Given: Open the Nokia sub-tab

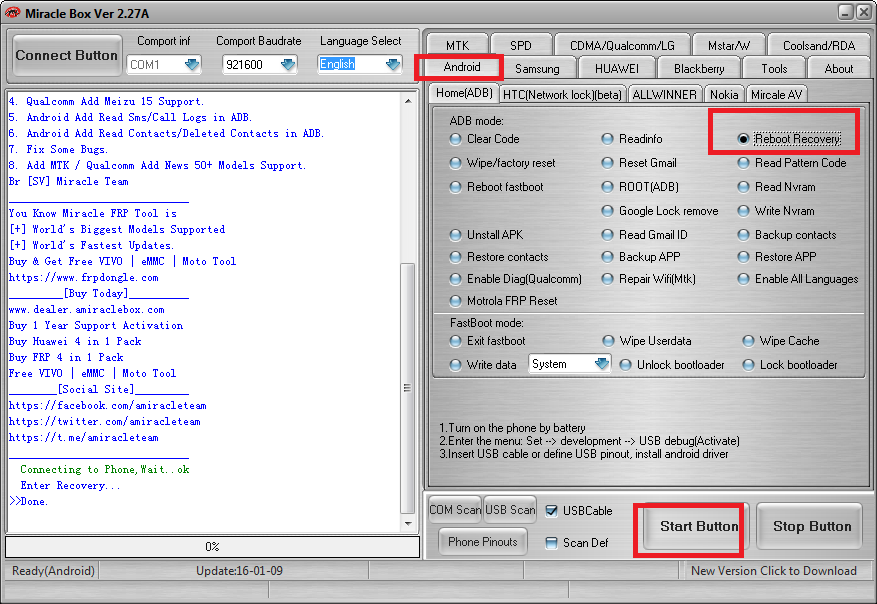Looking at the screenshot, I should coord(724,95).
